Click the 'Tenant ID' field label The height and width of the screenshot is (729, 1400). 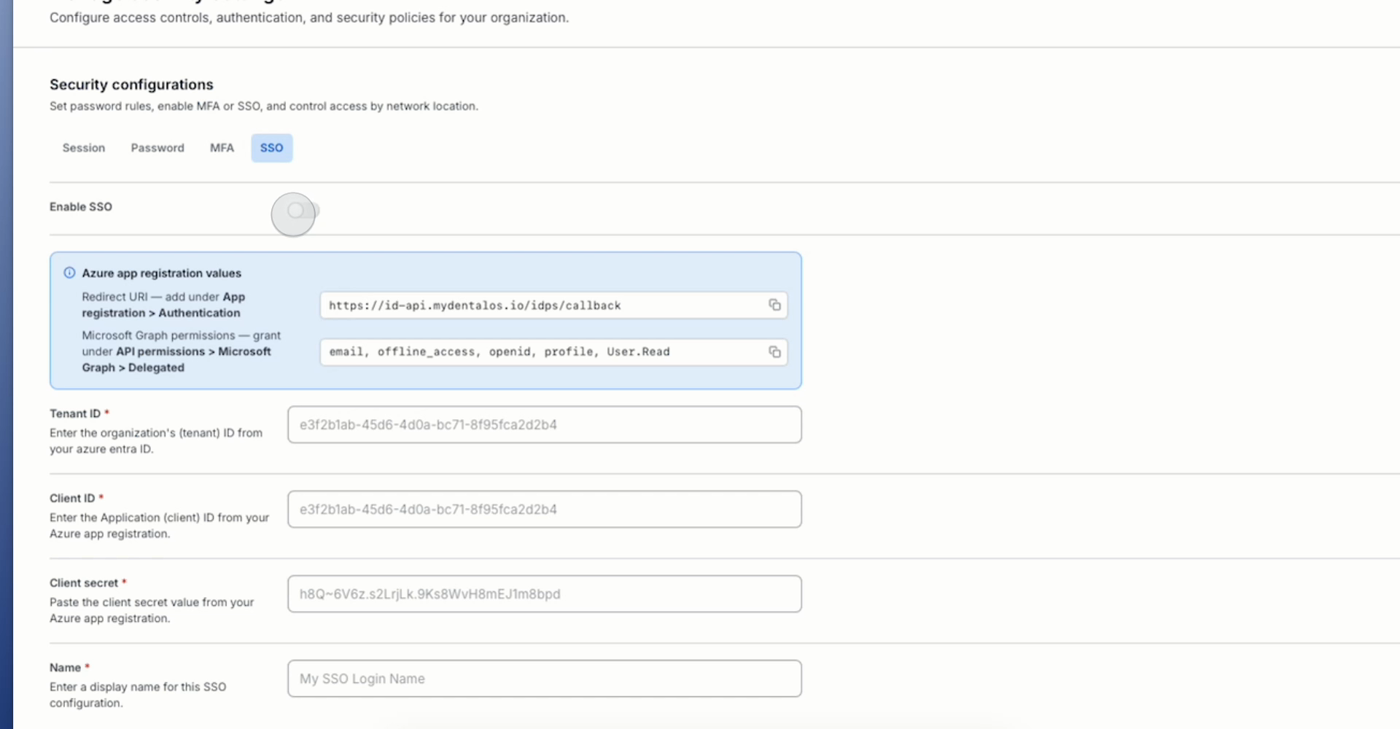click(x=76, y=414)
